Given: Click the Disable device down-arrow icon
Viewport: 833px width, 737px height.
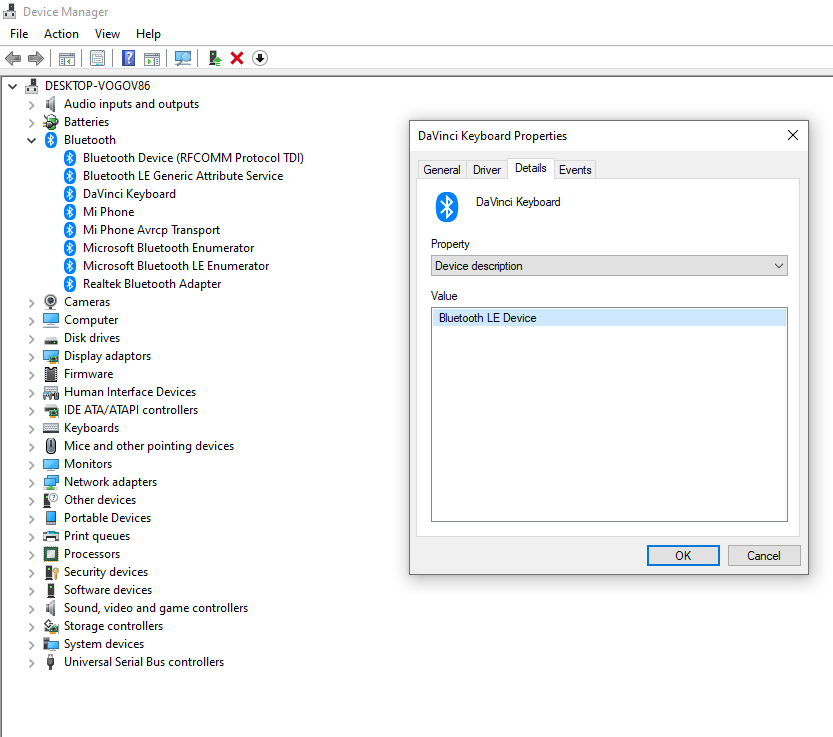Looking at the screenshot, I should pyautogui.click(x=260, y=58).
